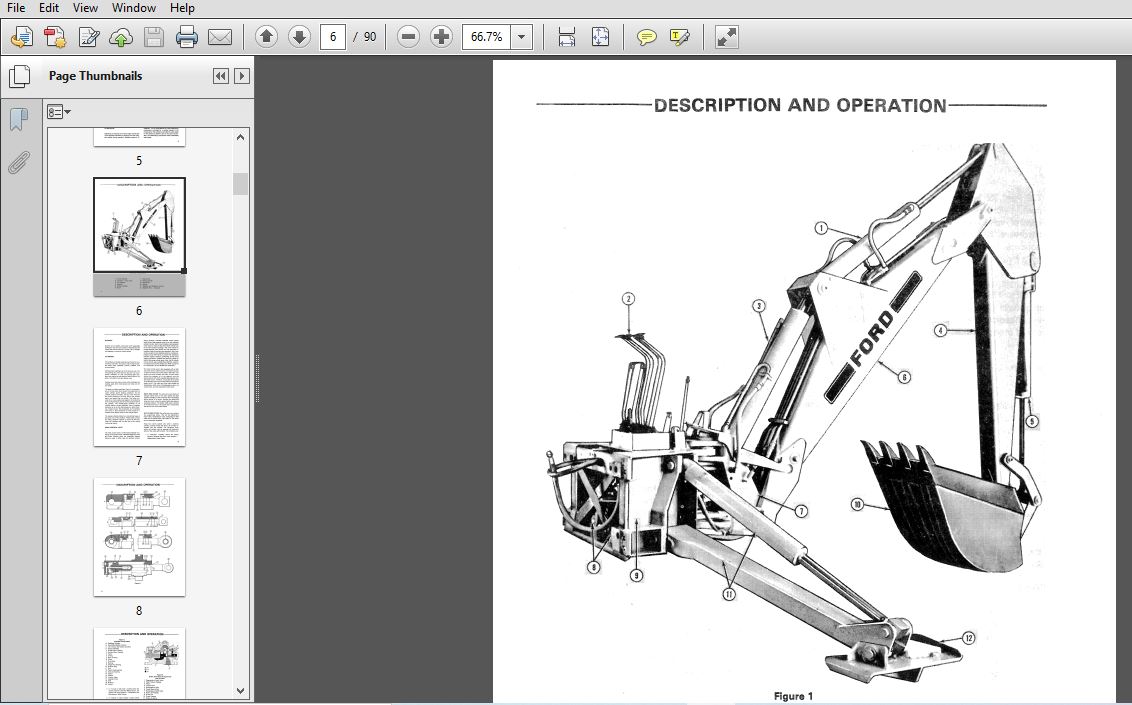This screenshot has width=1132, height=705.
Task: Open the zoom level dropdown arrow
Action: coord(521,37)
